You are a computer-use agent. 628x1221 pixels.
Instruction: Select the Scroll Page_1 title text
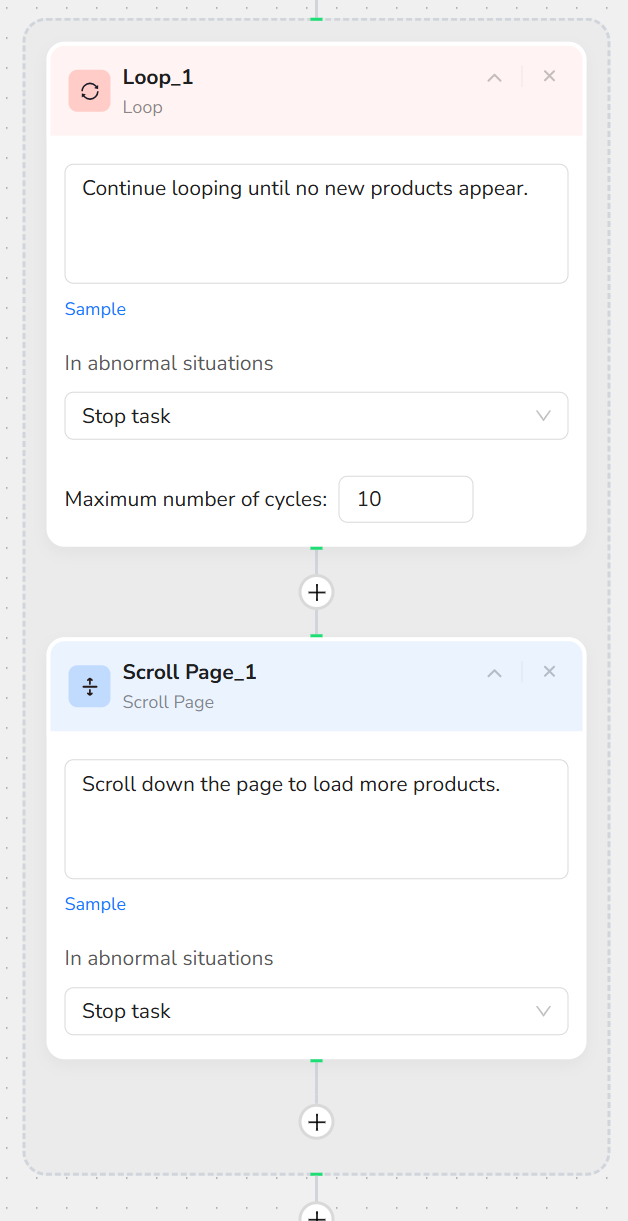pyautogui.click(x=189, y=672)
